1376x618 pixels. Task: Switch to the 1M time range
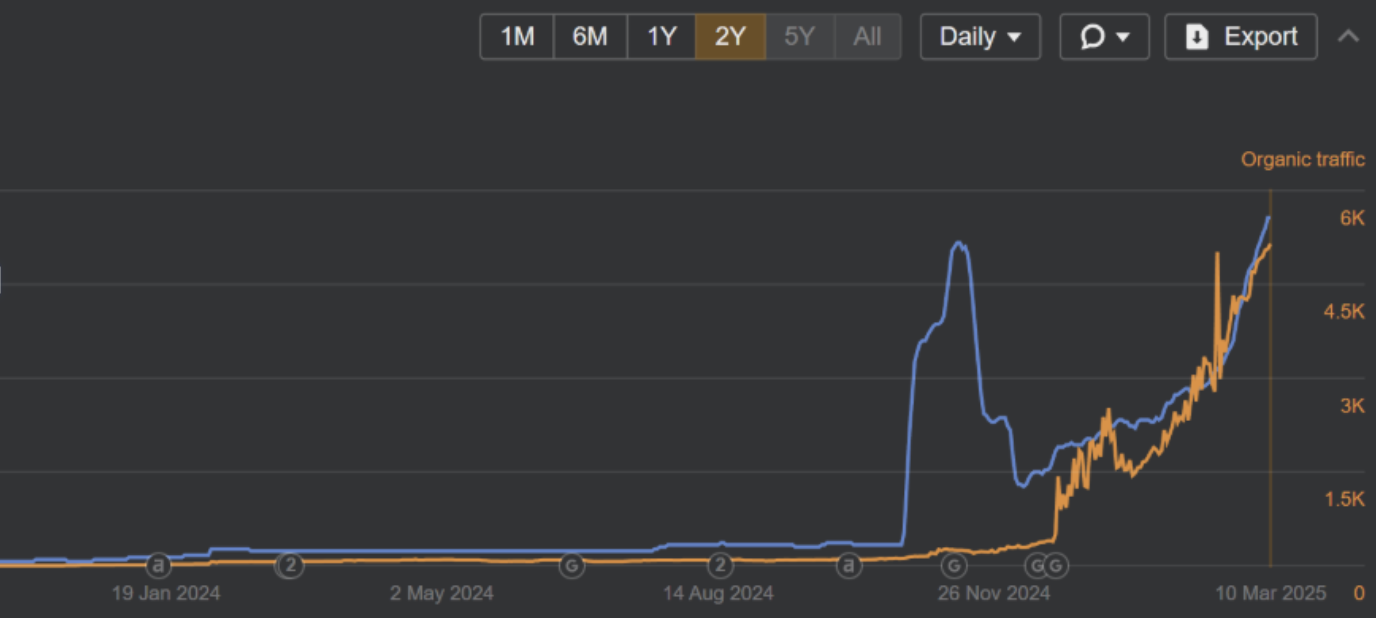[x=517, y=36]
